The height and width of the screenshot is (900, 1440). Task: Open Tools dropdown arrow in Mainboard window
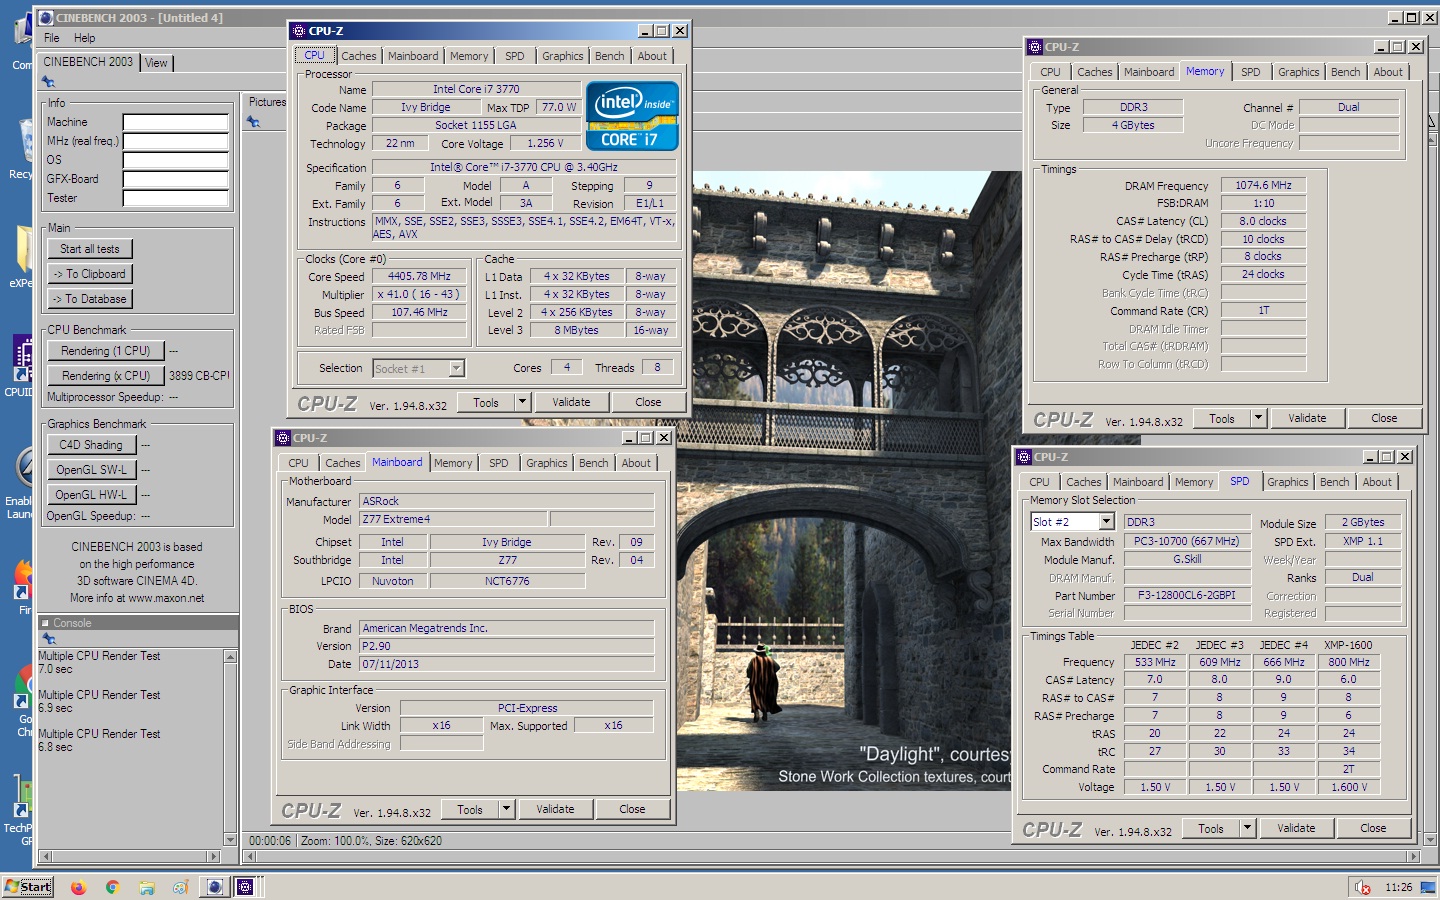505,809
